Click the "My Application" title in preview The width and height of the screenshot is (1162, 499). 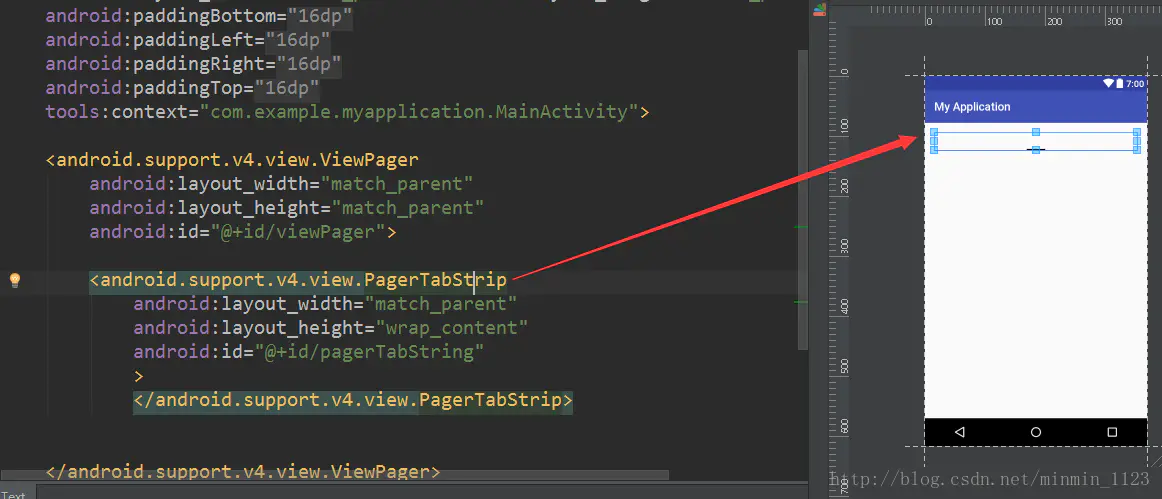pos(972,107)
